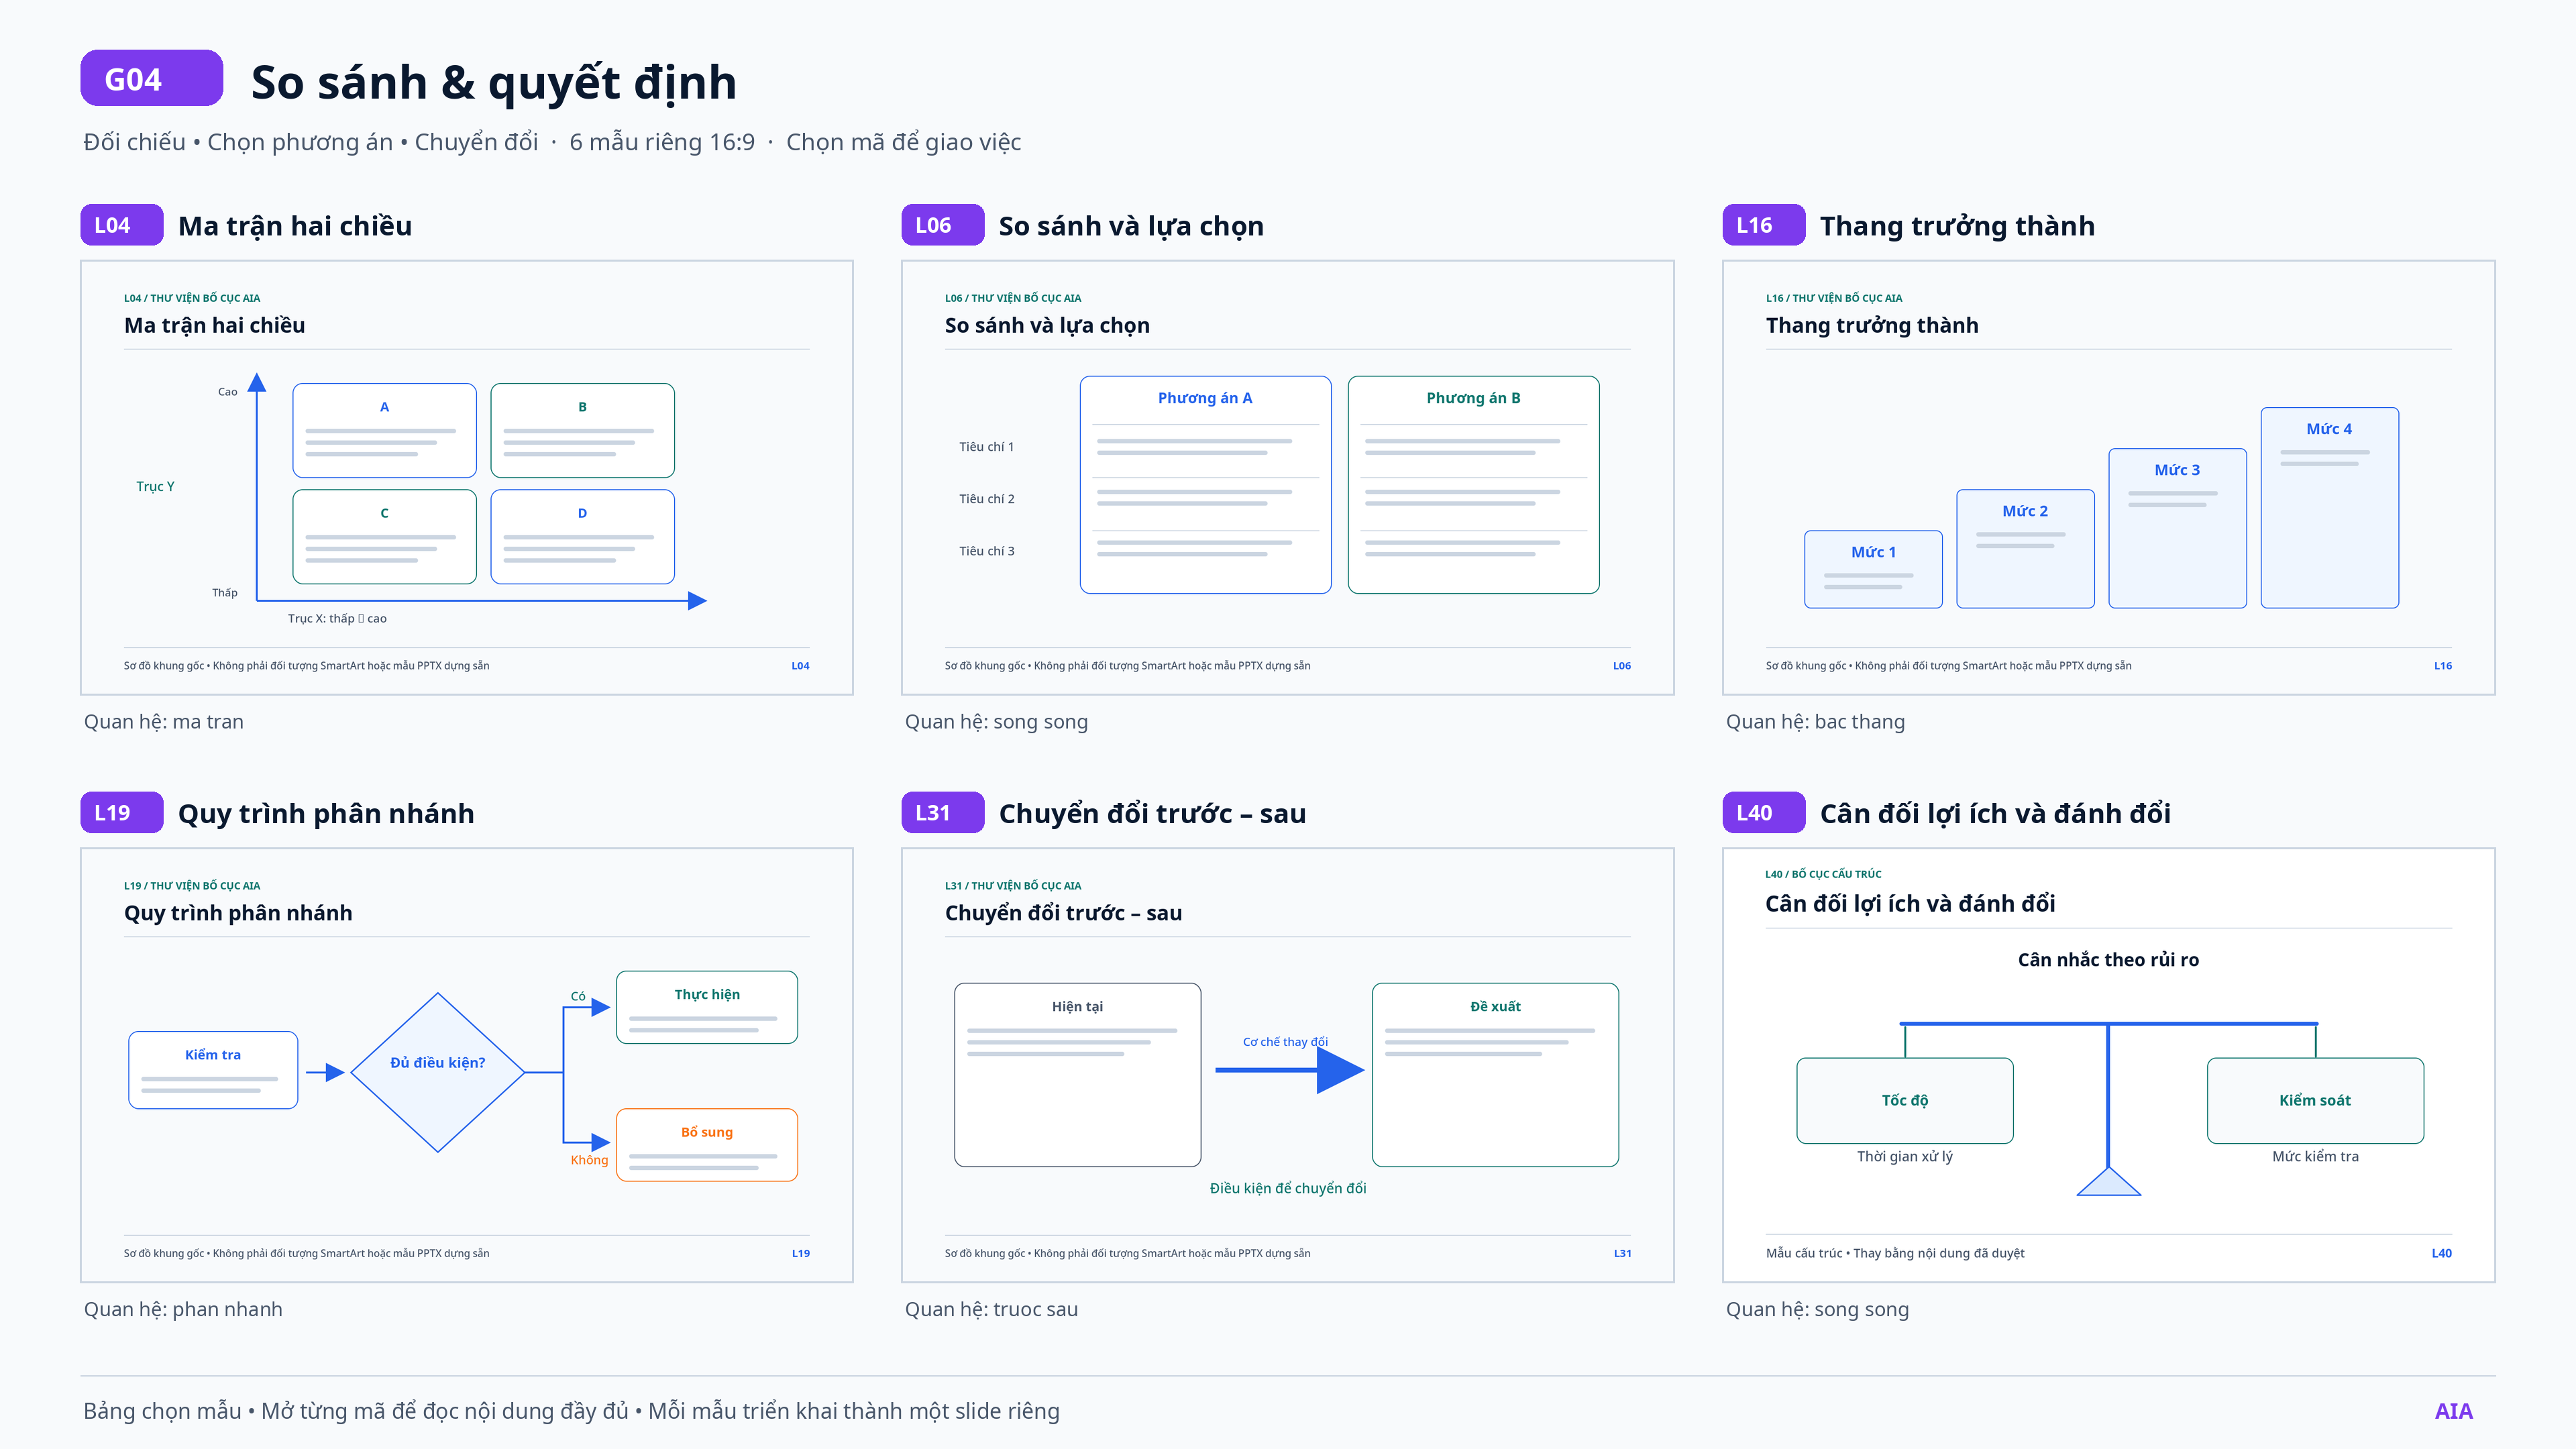This screenshot has width=2576, height=1449.
Task: Click quadrant box A in the matrix
Action: pyautogui.click(x=384, y=430)
